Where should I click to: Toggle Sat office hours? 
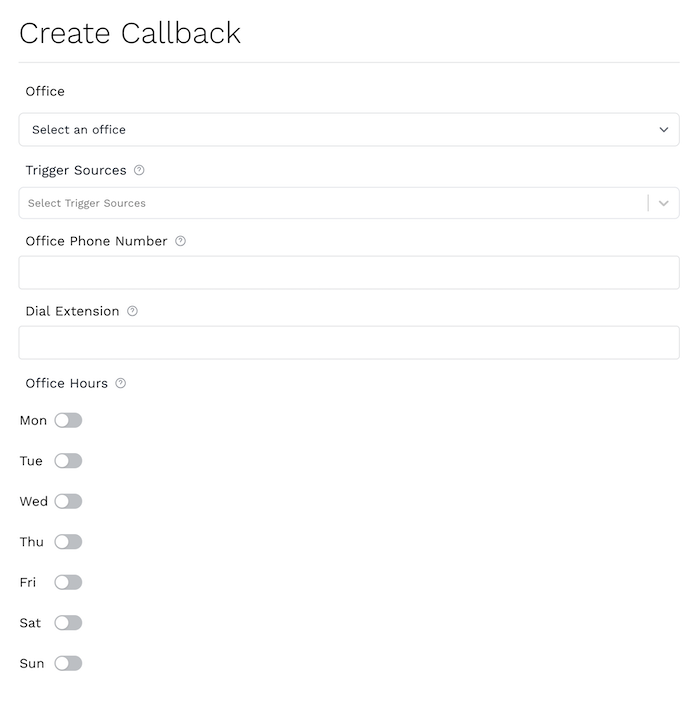[68, 623]
